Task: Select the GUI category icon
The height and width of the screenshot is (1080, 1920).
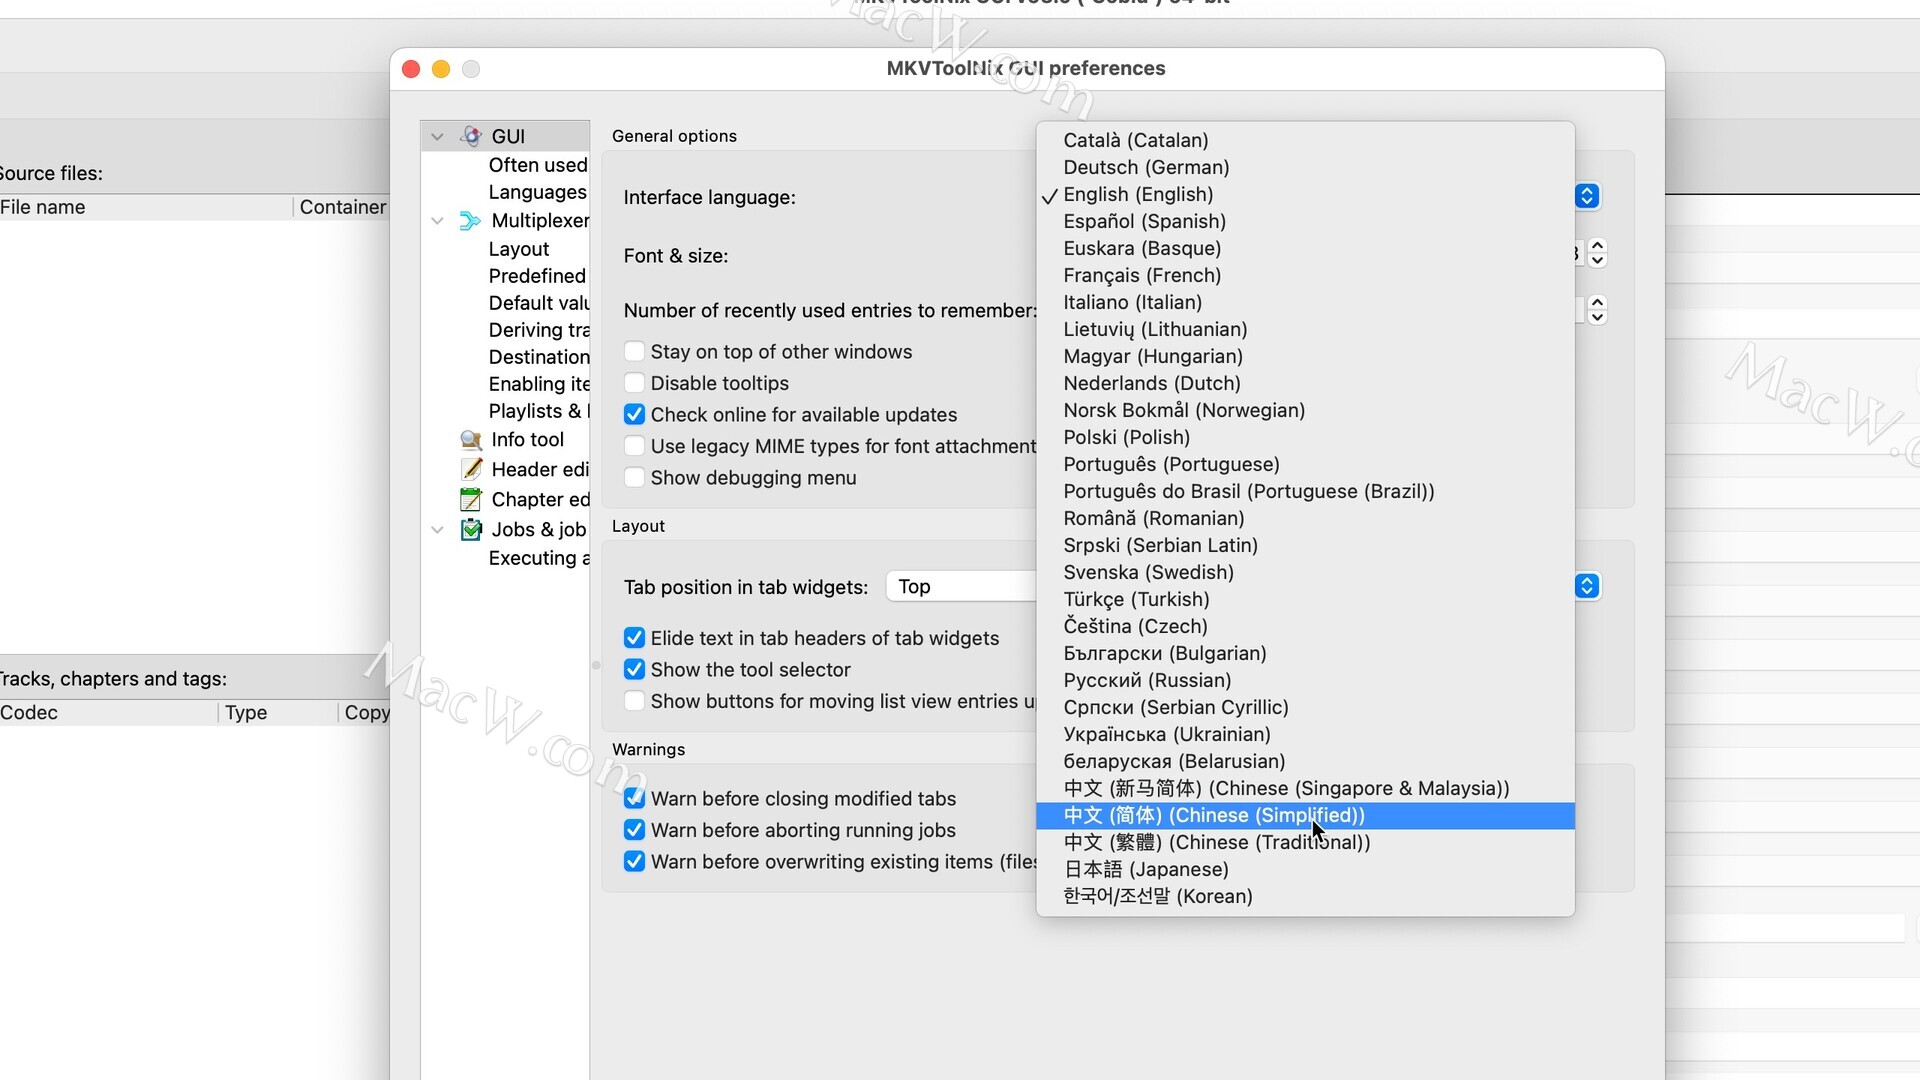Action: tap(471, 136)
